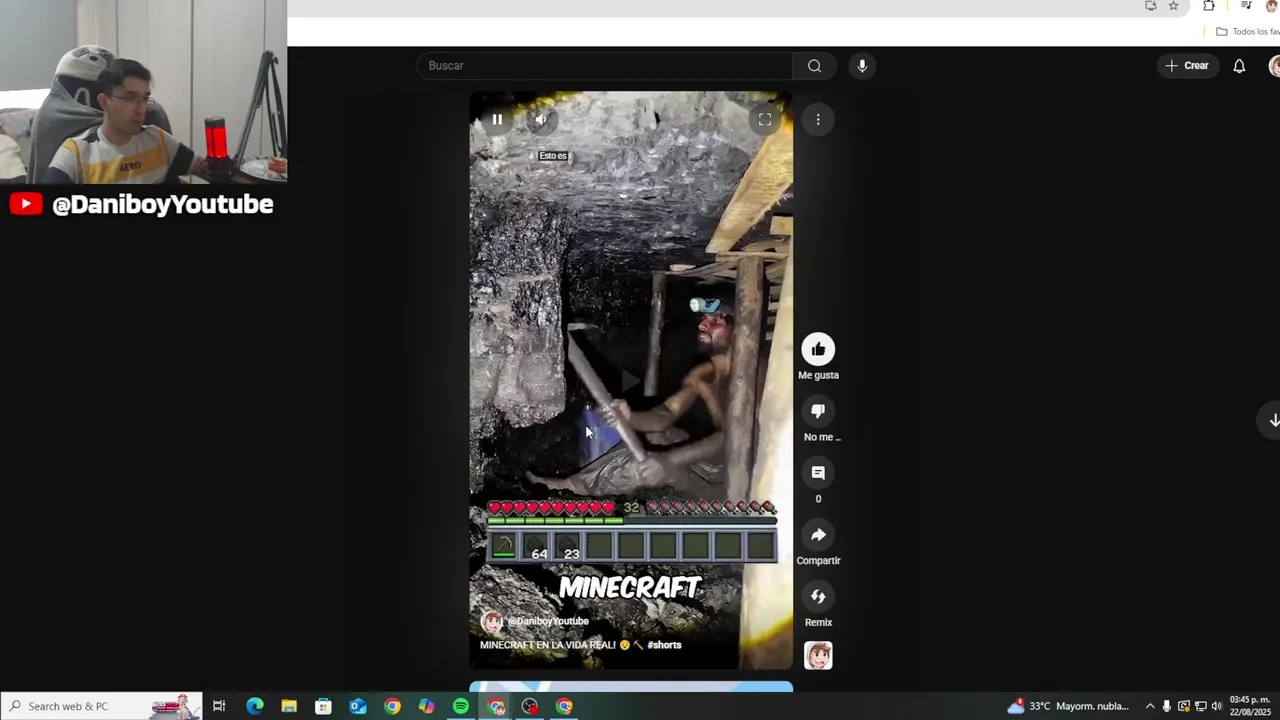The width and height of the screenshot is (1280, 720).
Task: Enter fullscreen mode for the Short
Action: tap(765, 120)
